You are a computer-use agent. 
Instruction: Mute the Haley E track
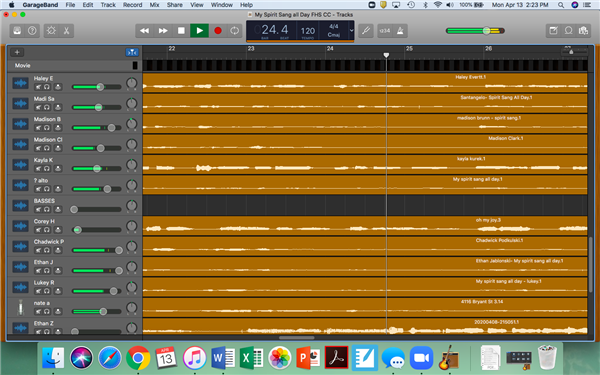38,87
